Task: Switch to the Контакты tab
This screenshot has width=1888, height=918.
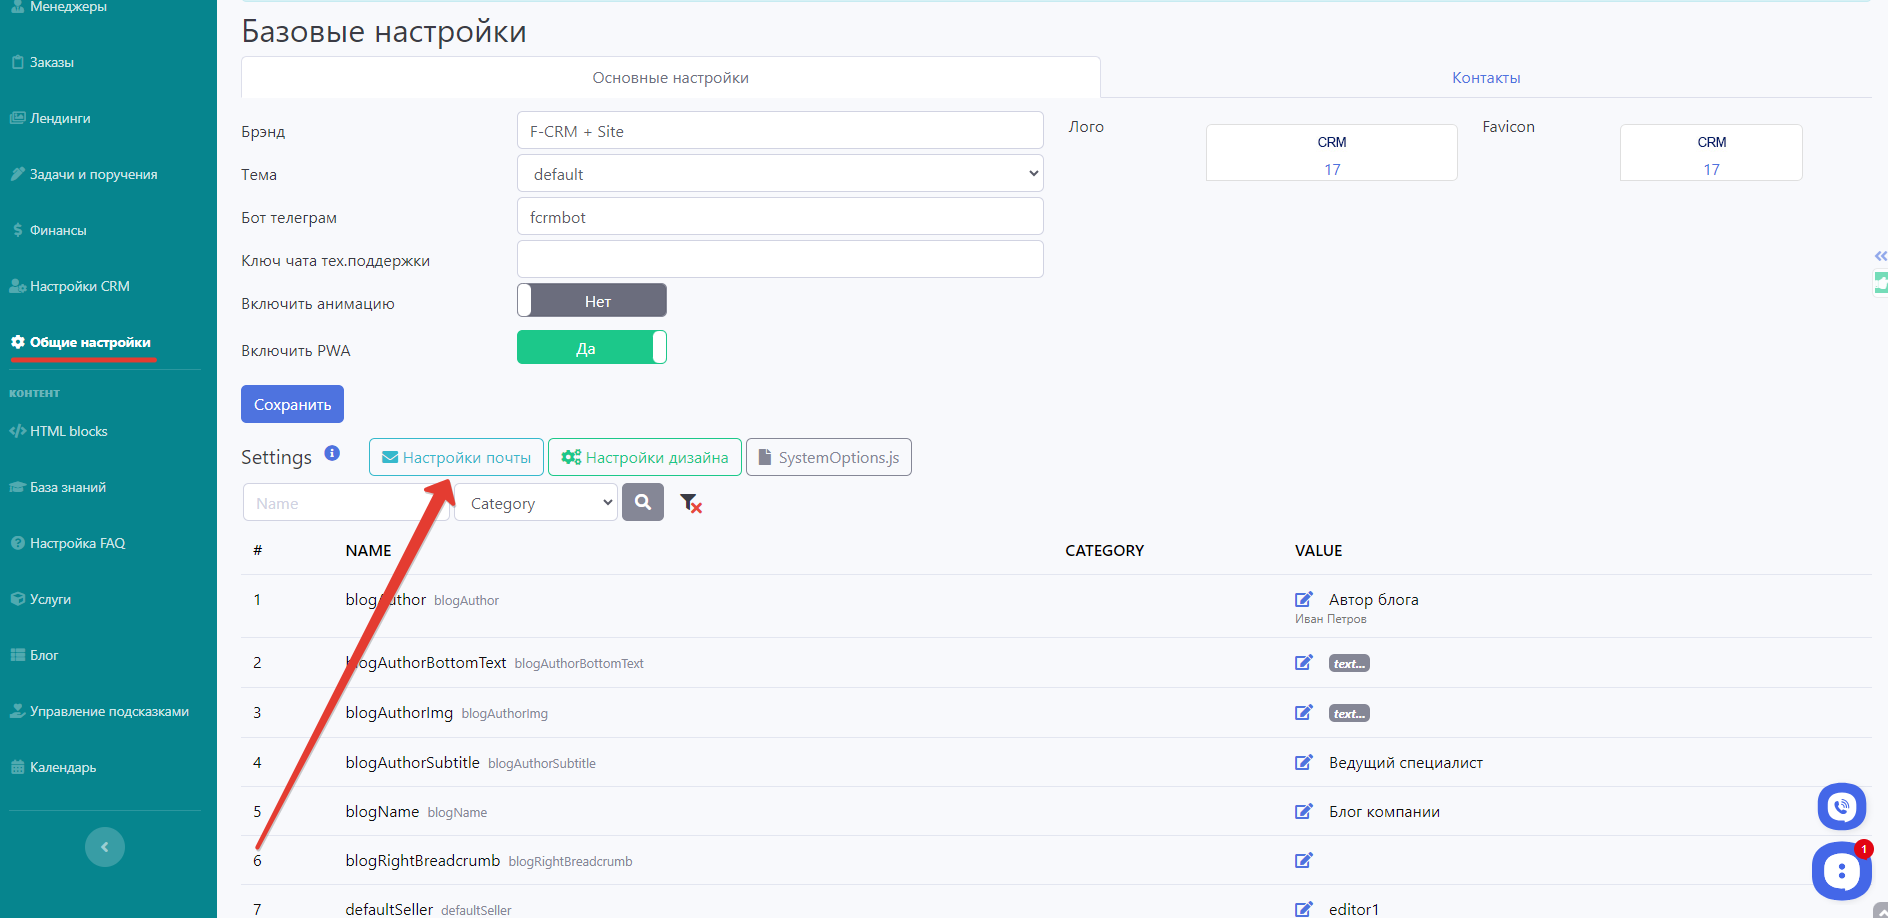Action: point(1486,78)
